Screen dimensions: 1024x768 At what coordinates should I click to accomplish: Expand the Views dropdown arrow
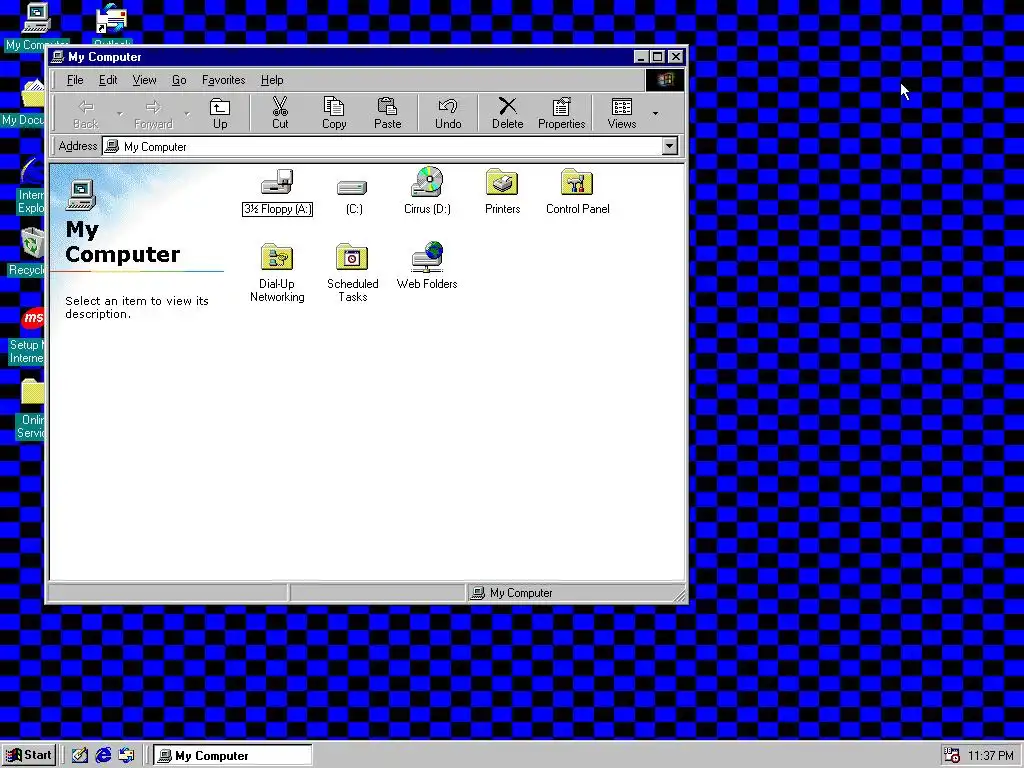[655, 114]
